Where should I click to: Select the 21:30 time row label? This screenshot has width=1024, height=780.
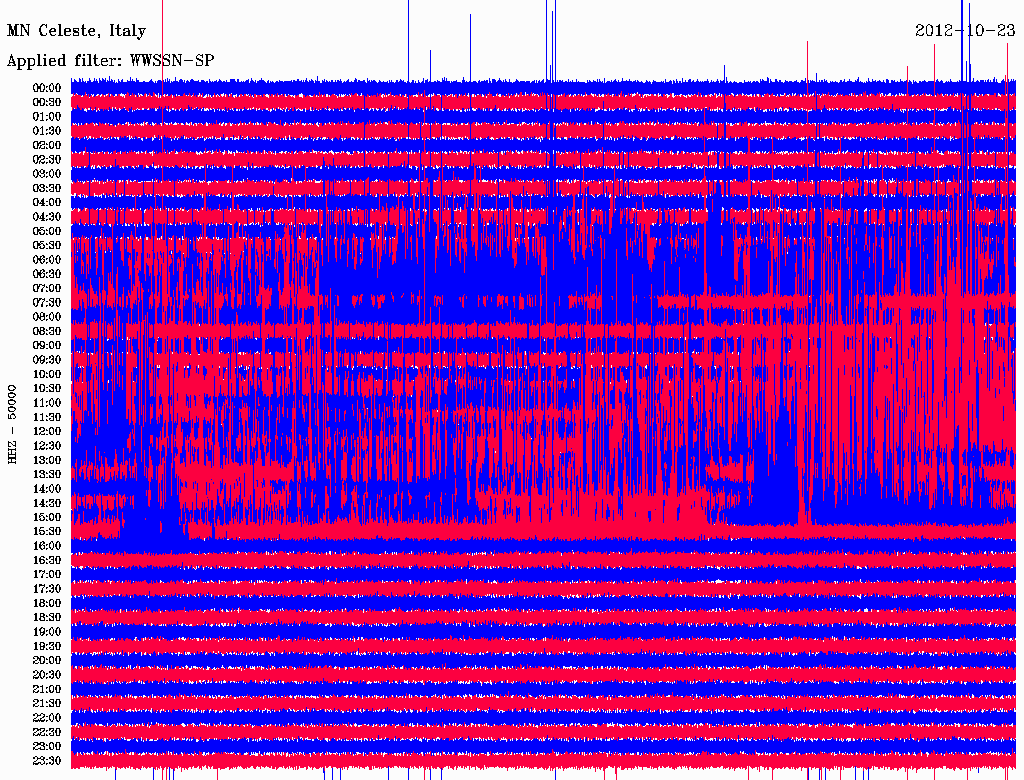click(47, 704)
